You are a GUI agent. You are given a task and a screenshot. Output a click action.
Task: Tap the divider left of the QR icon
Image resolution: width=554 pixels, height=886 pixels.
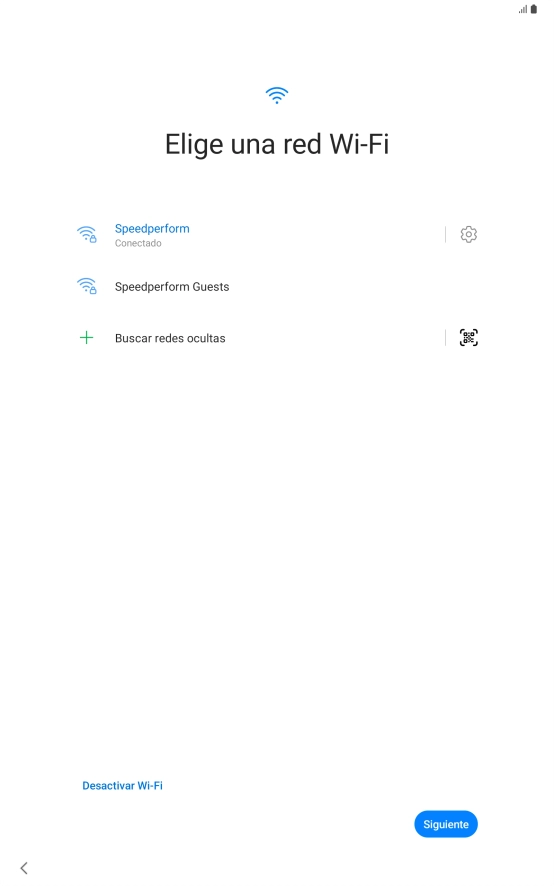coord(445,338)
